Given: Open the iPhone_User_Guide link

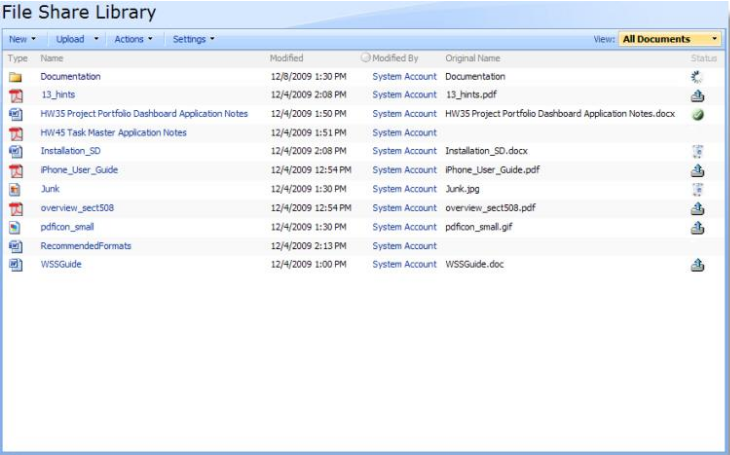Looking at the screenshot, I should coord(79,170).
